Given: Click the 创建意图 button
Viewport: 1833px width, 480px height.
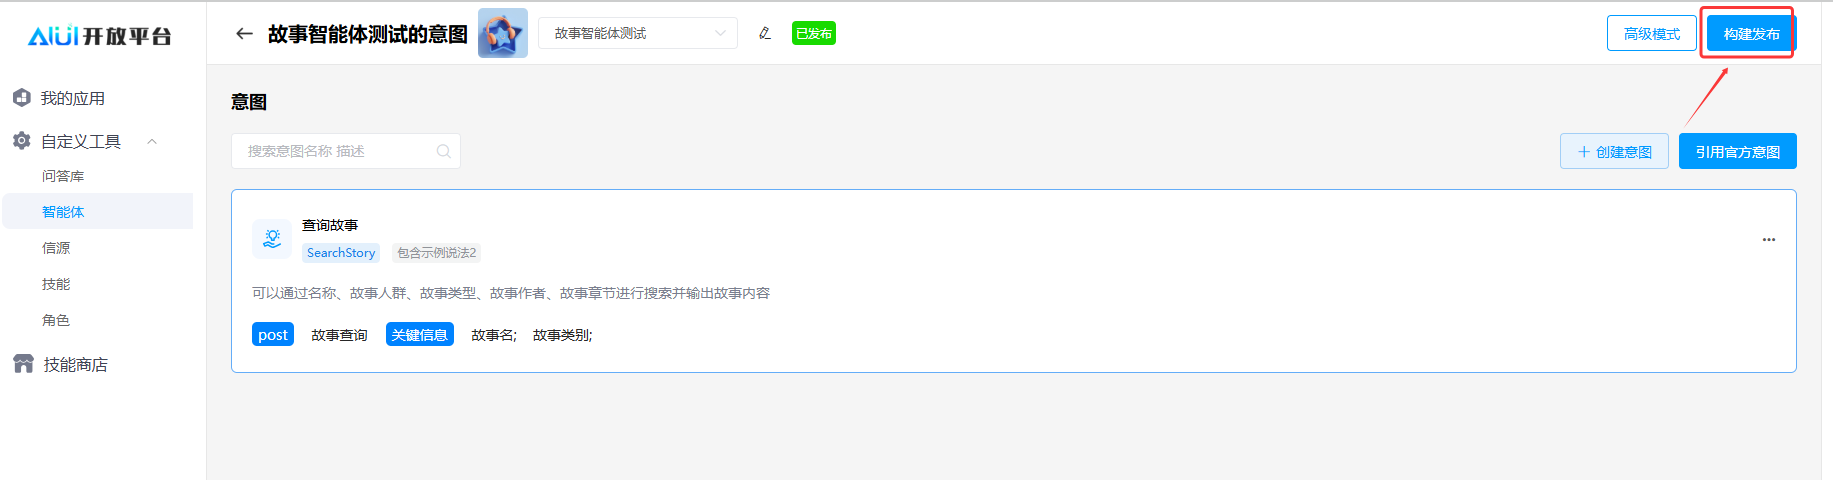Looking at the screenshot, I should (1613, 152).
